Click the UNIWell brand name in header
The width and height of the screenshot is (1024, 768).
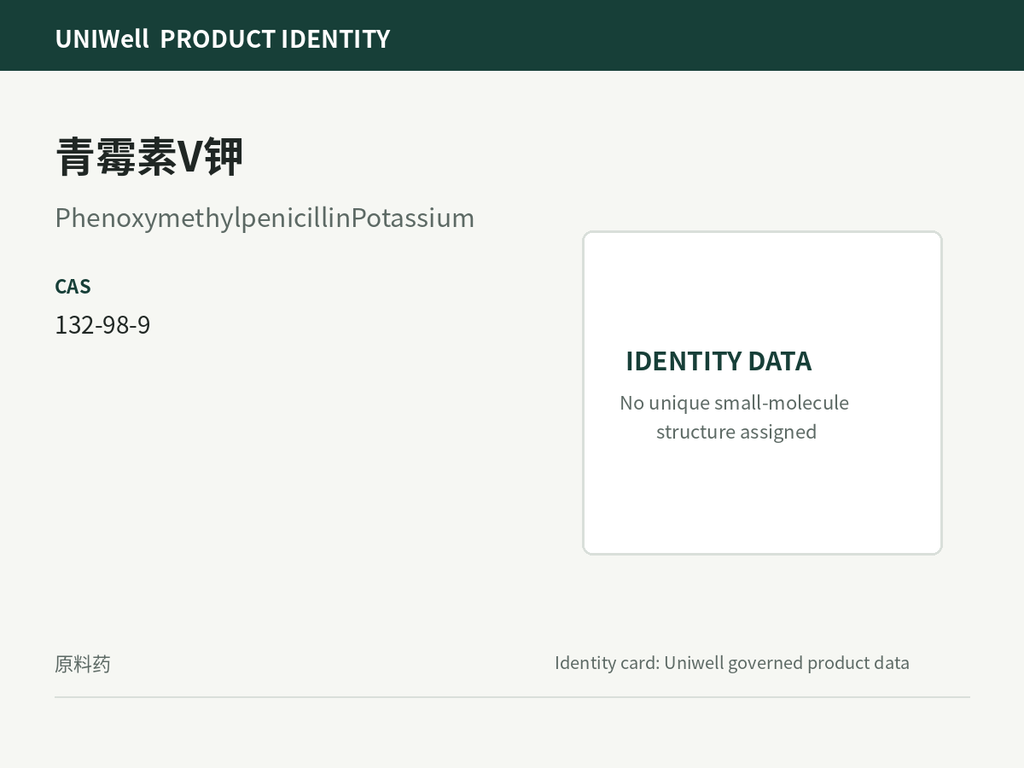click(102, 39)
